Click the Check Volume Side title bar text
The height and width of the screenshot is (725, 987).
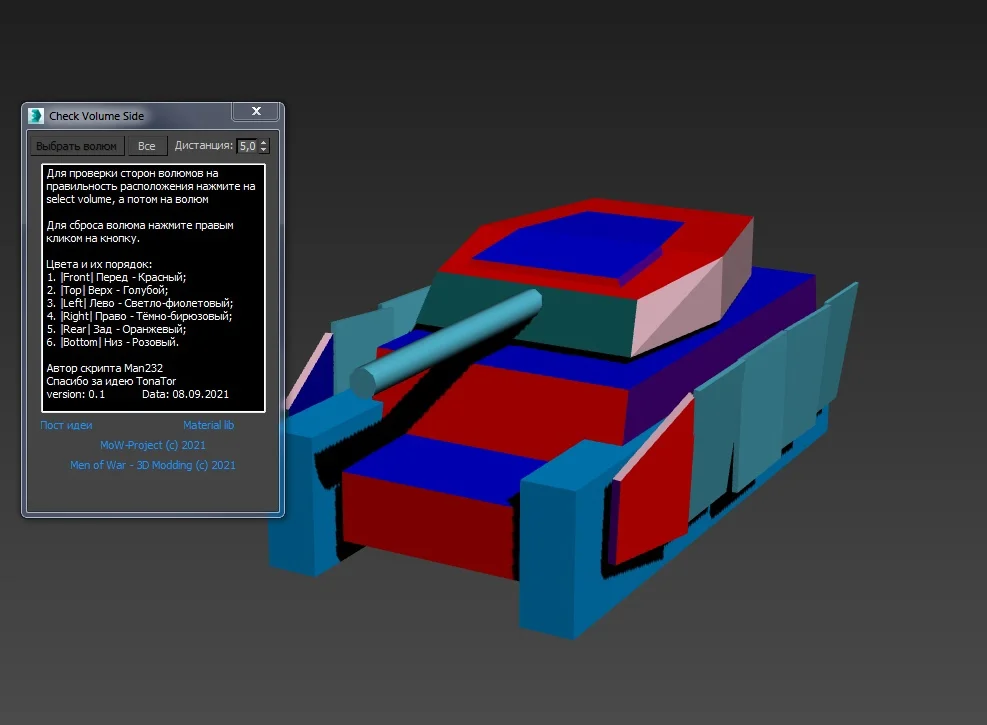(96, 116)
